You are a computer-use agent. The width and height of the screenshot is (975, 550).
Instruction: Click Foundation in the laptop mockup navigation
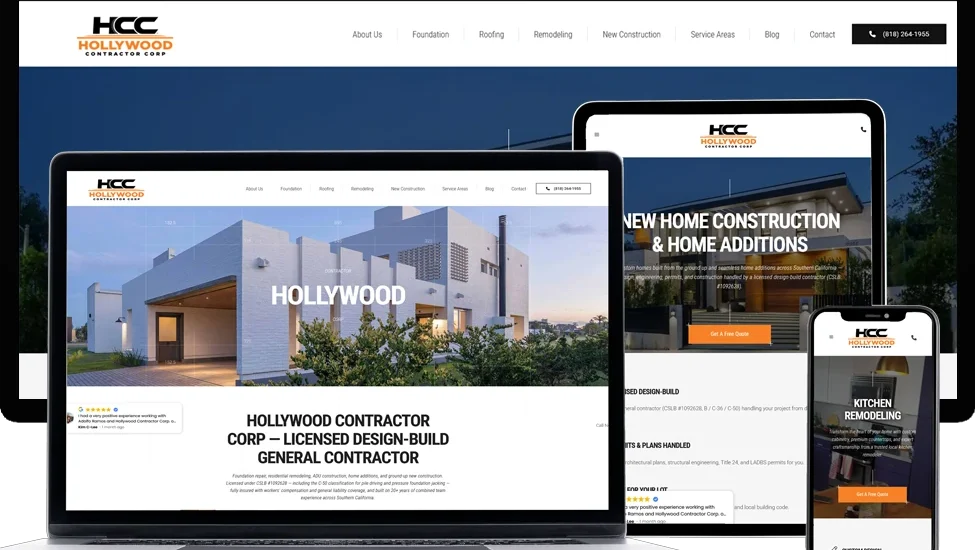pos(291,189)
